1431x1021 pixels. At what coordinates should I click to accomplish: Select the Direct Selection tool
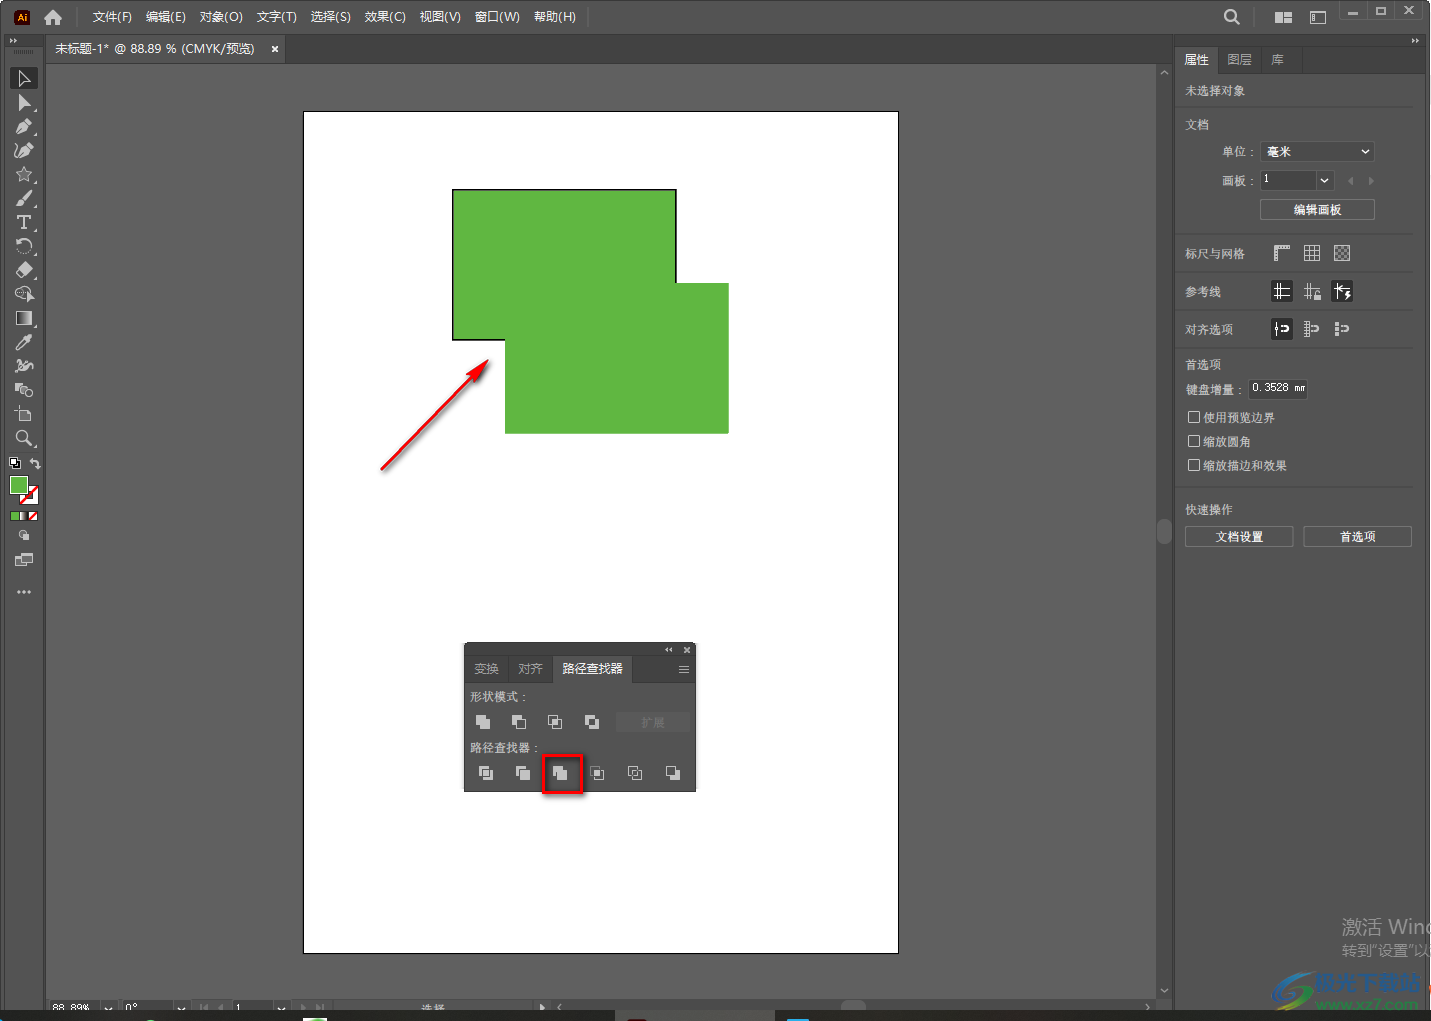pyautogui.click(x=24, y=102)
